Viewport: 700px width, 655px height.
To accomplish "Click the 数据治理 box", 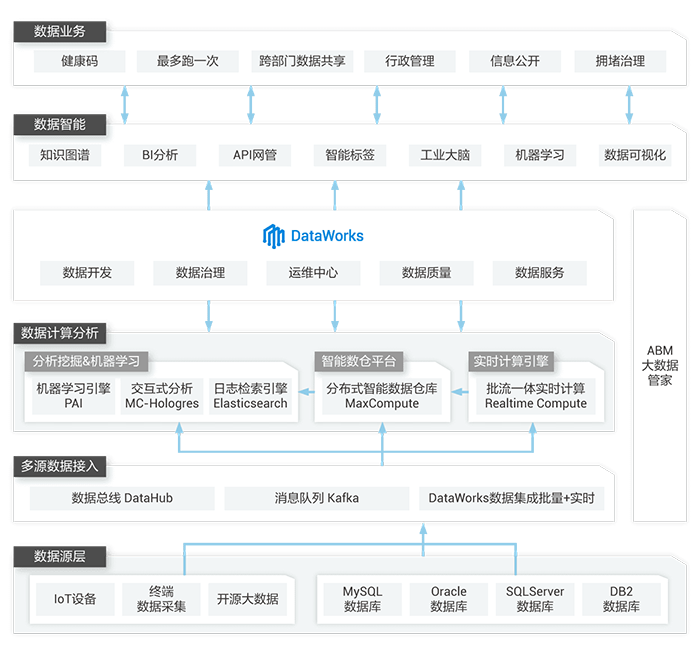I will pyautogui.click(x=200, y=273).
